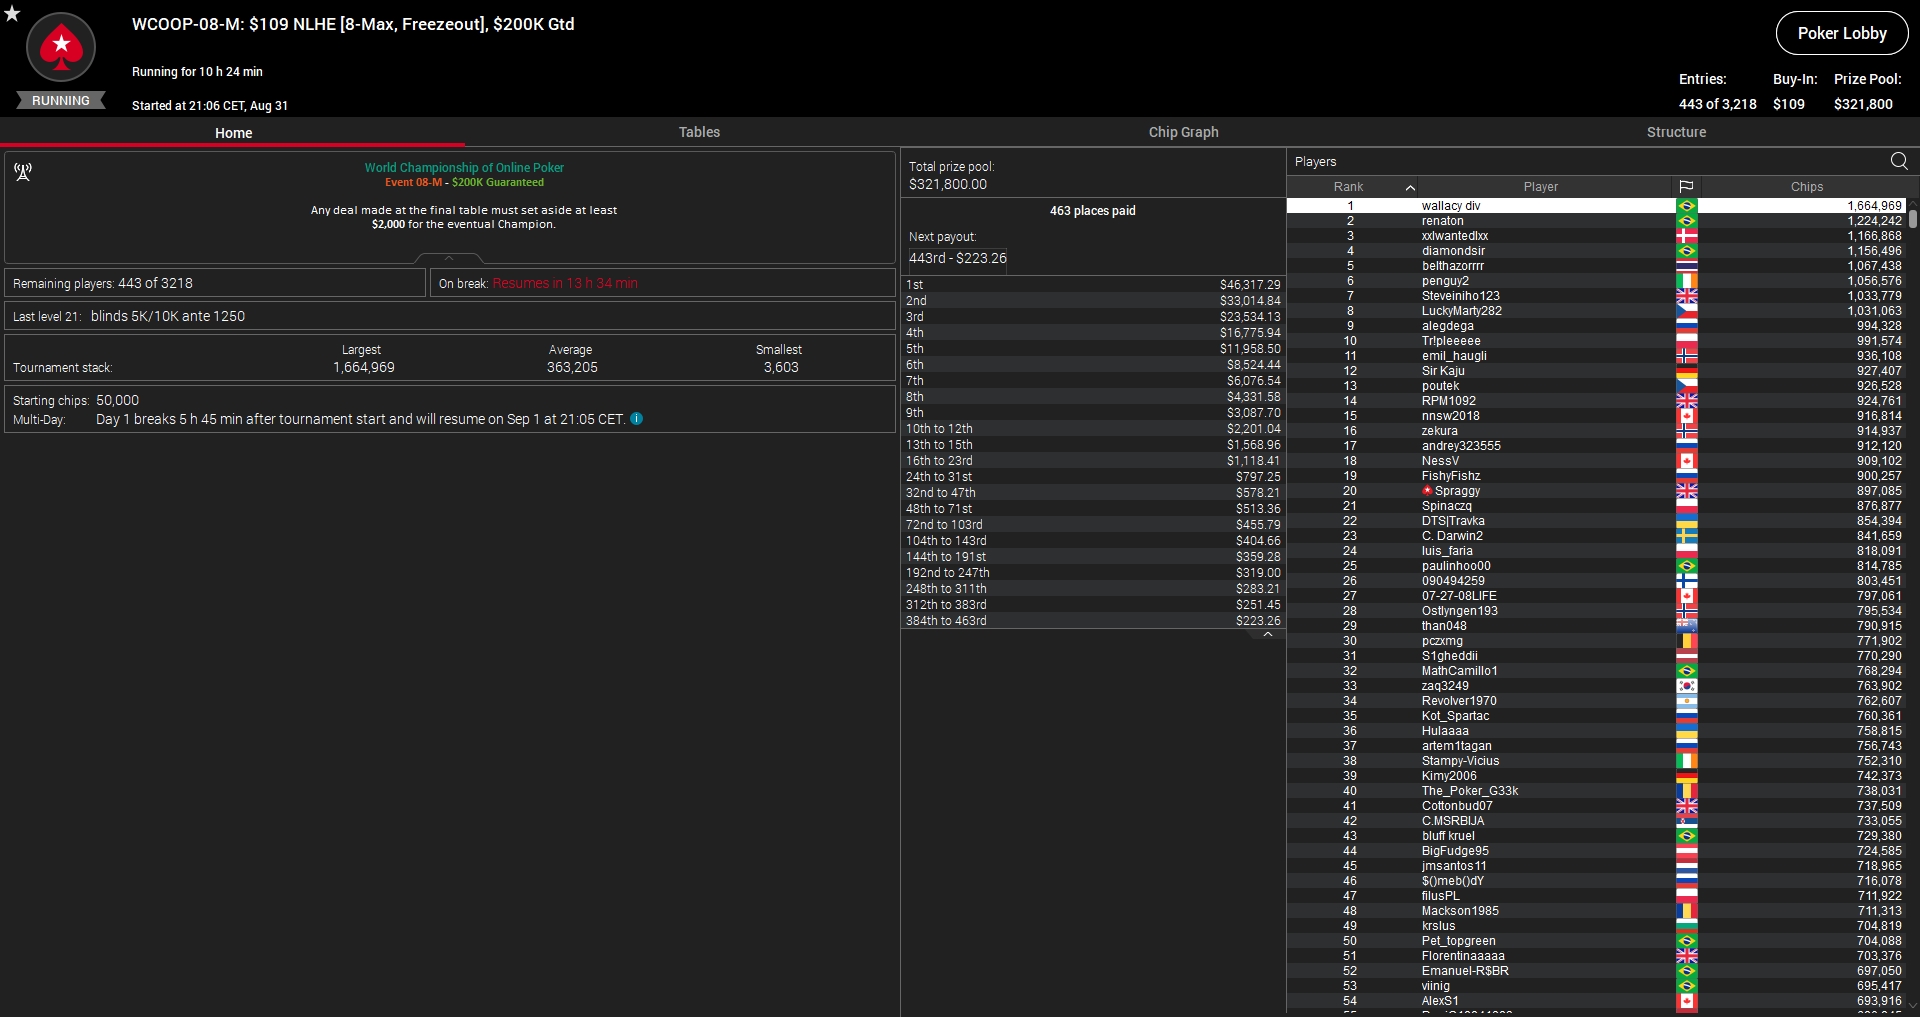The width and height of the screenshot is (1920, 1017).
Task: Click the favorite star icon
Action: tap(12, 13)
